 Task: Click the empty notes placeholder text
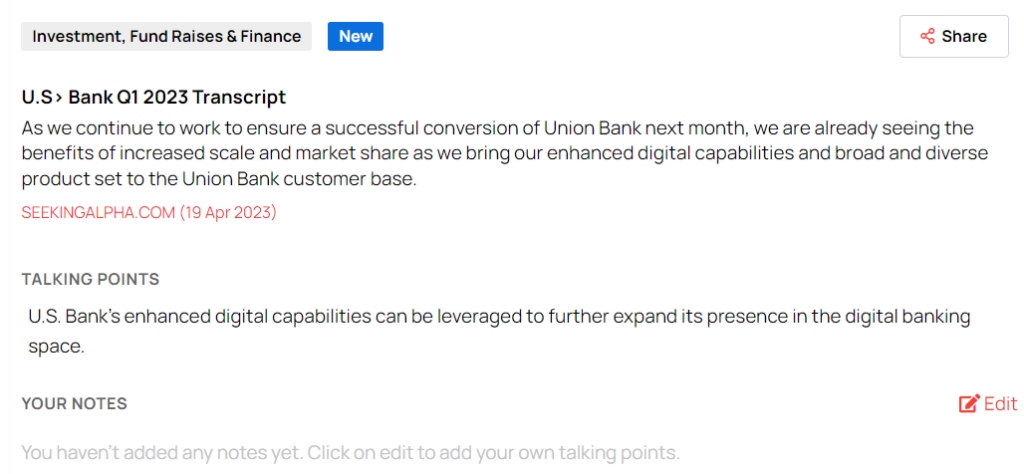[350, 452]
